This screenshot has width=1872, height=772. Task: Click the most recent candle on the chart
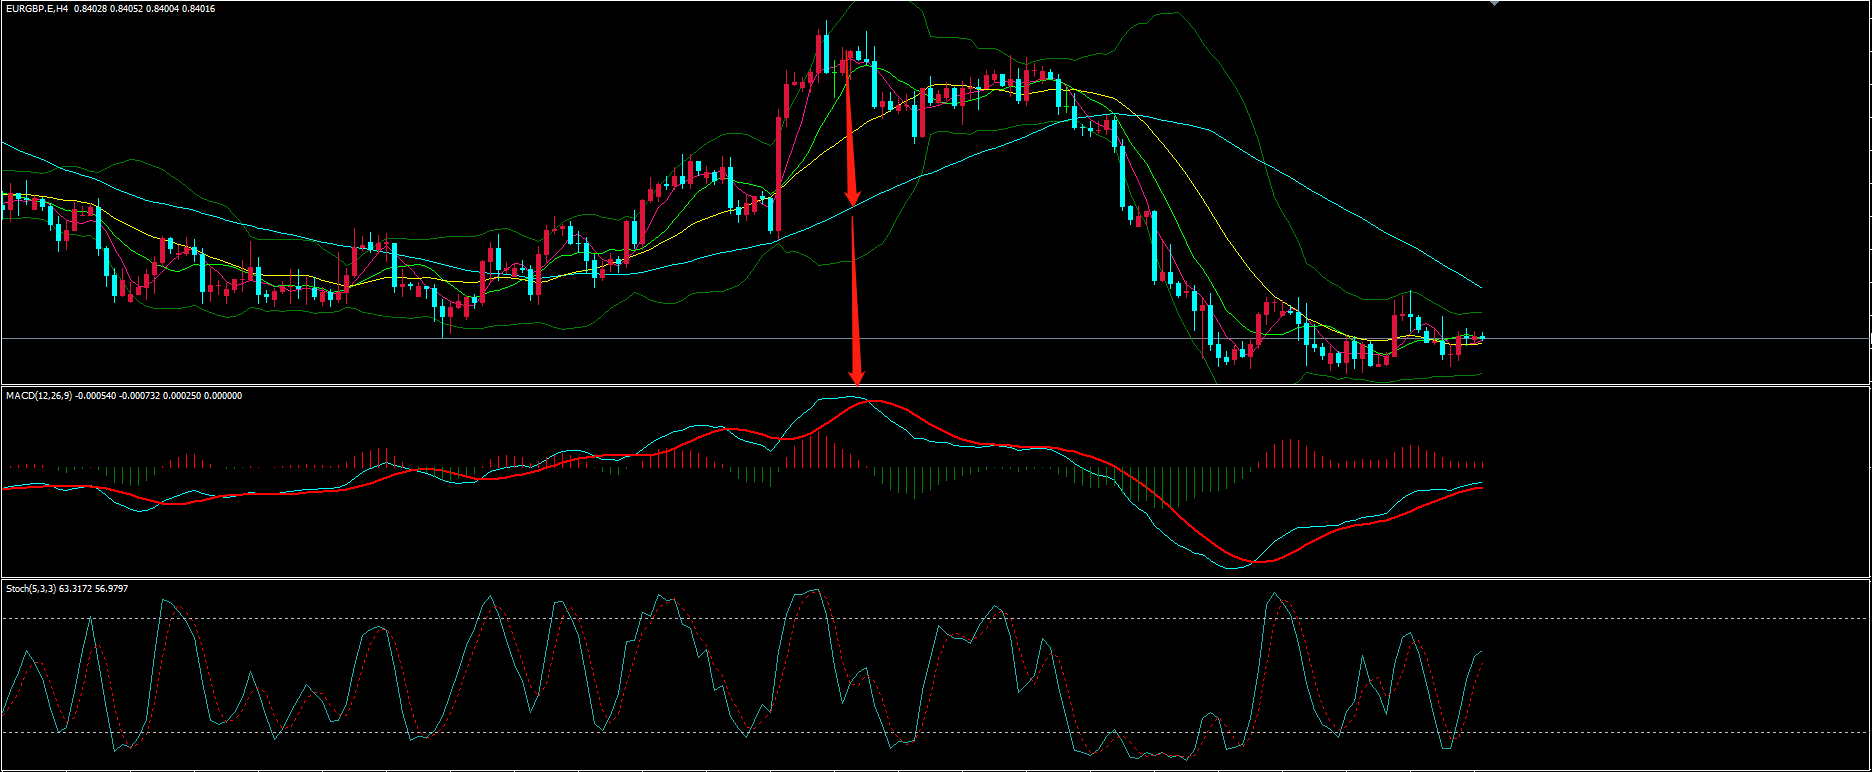click(x=1482, y=337)
